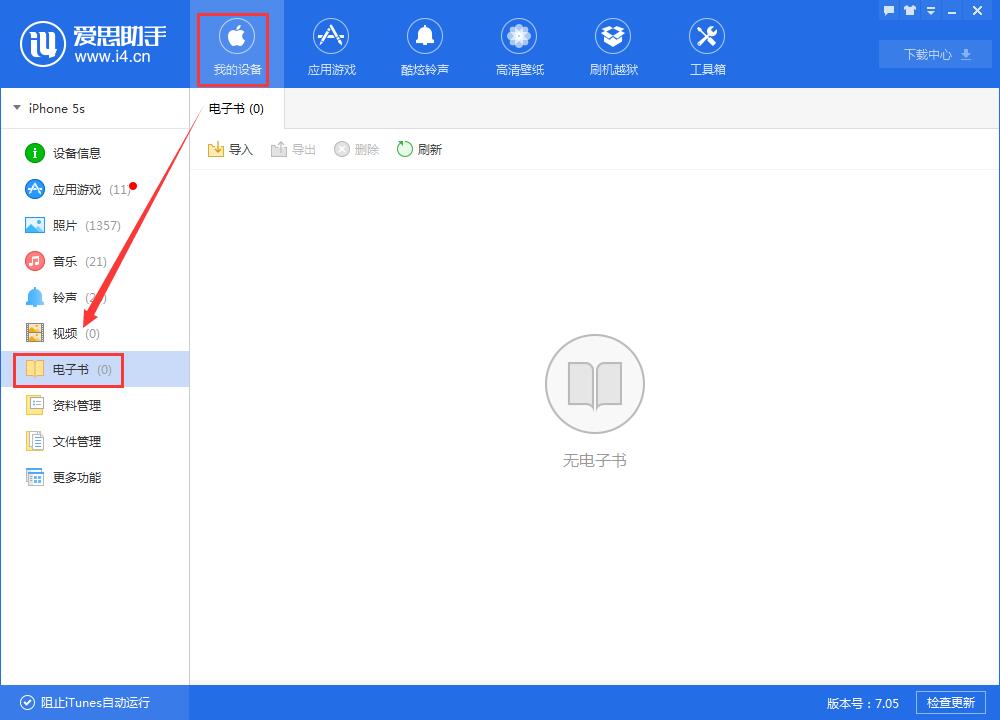The width and height of the screenshot is (1000, 720).
Task: Close the 爱思助手 window
Action: (x=977, y=10)
